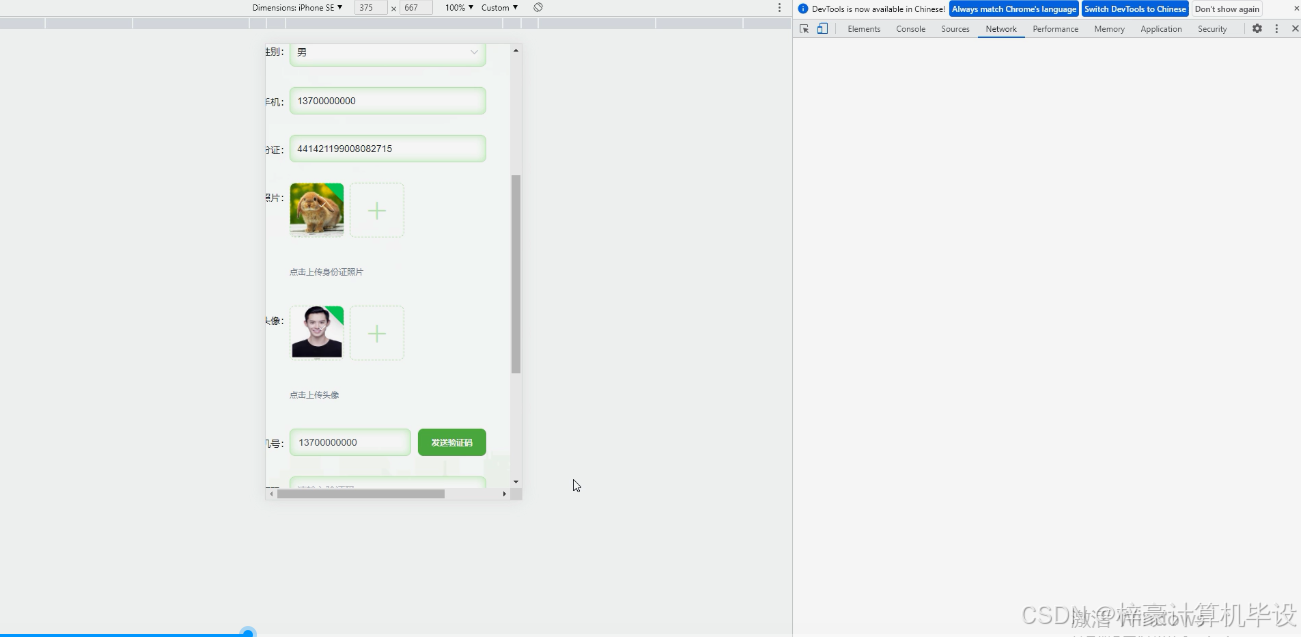Focus the phone field beside 发送验证码
The height and width of the screenshot is (637, 1301).
coord(350,442)
